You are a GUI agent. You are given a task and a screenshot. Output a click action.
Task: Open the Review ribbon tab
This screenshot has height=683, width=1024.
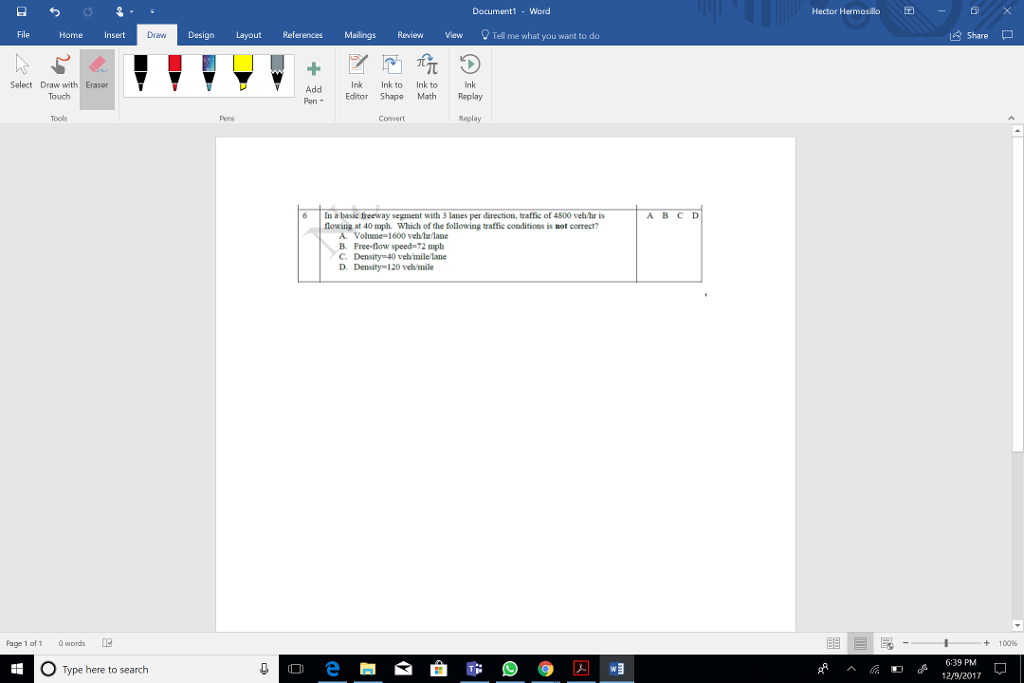pos(410,33)
